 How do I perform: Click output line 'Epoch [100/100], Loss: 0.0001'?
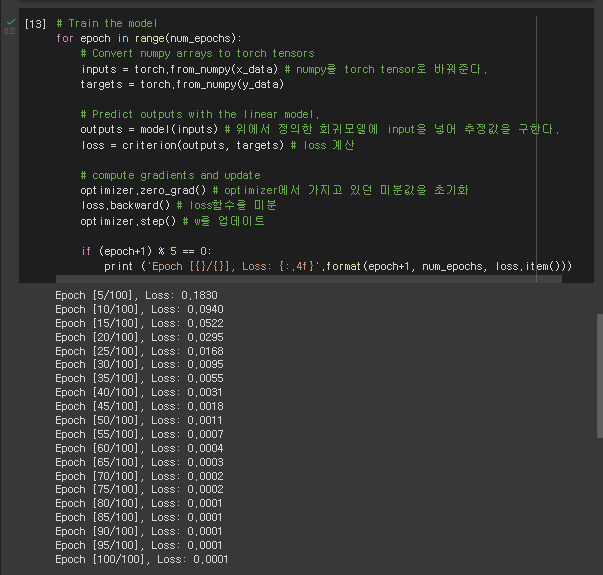142,559
